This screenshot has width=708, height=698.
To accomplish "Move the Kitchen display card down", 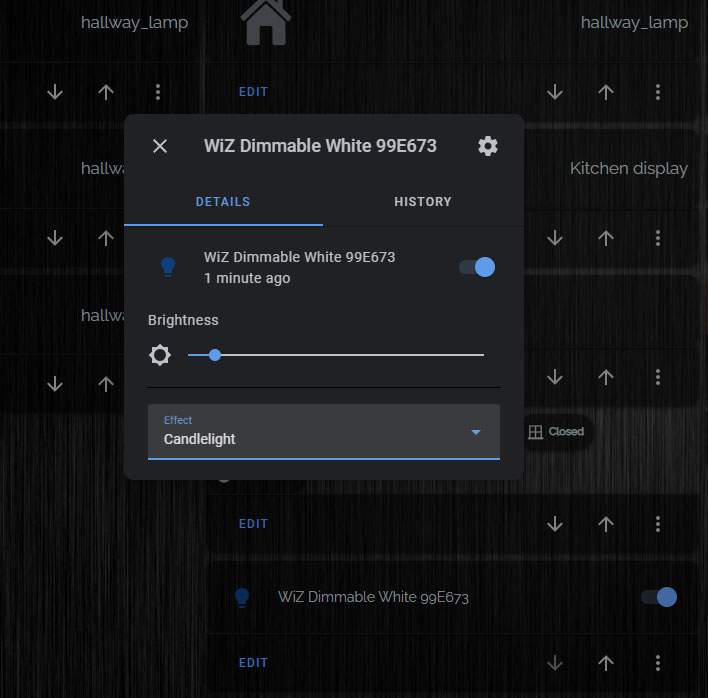I will click(x=554, y=238).
